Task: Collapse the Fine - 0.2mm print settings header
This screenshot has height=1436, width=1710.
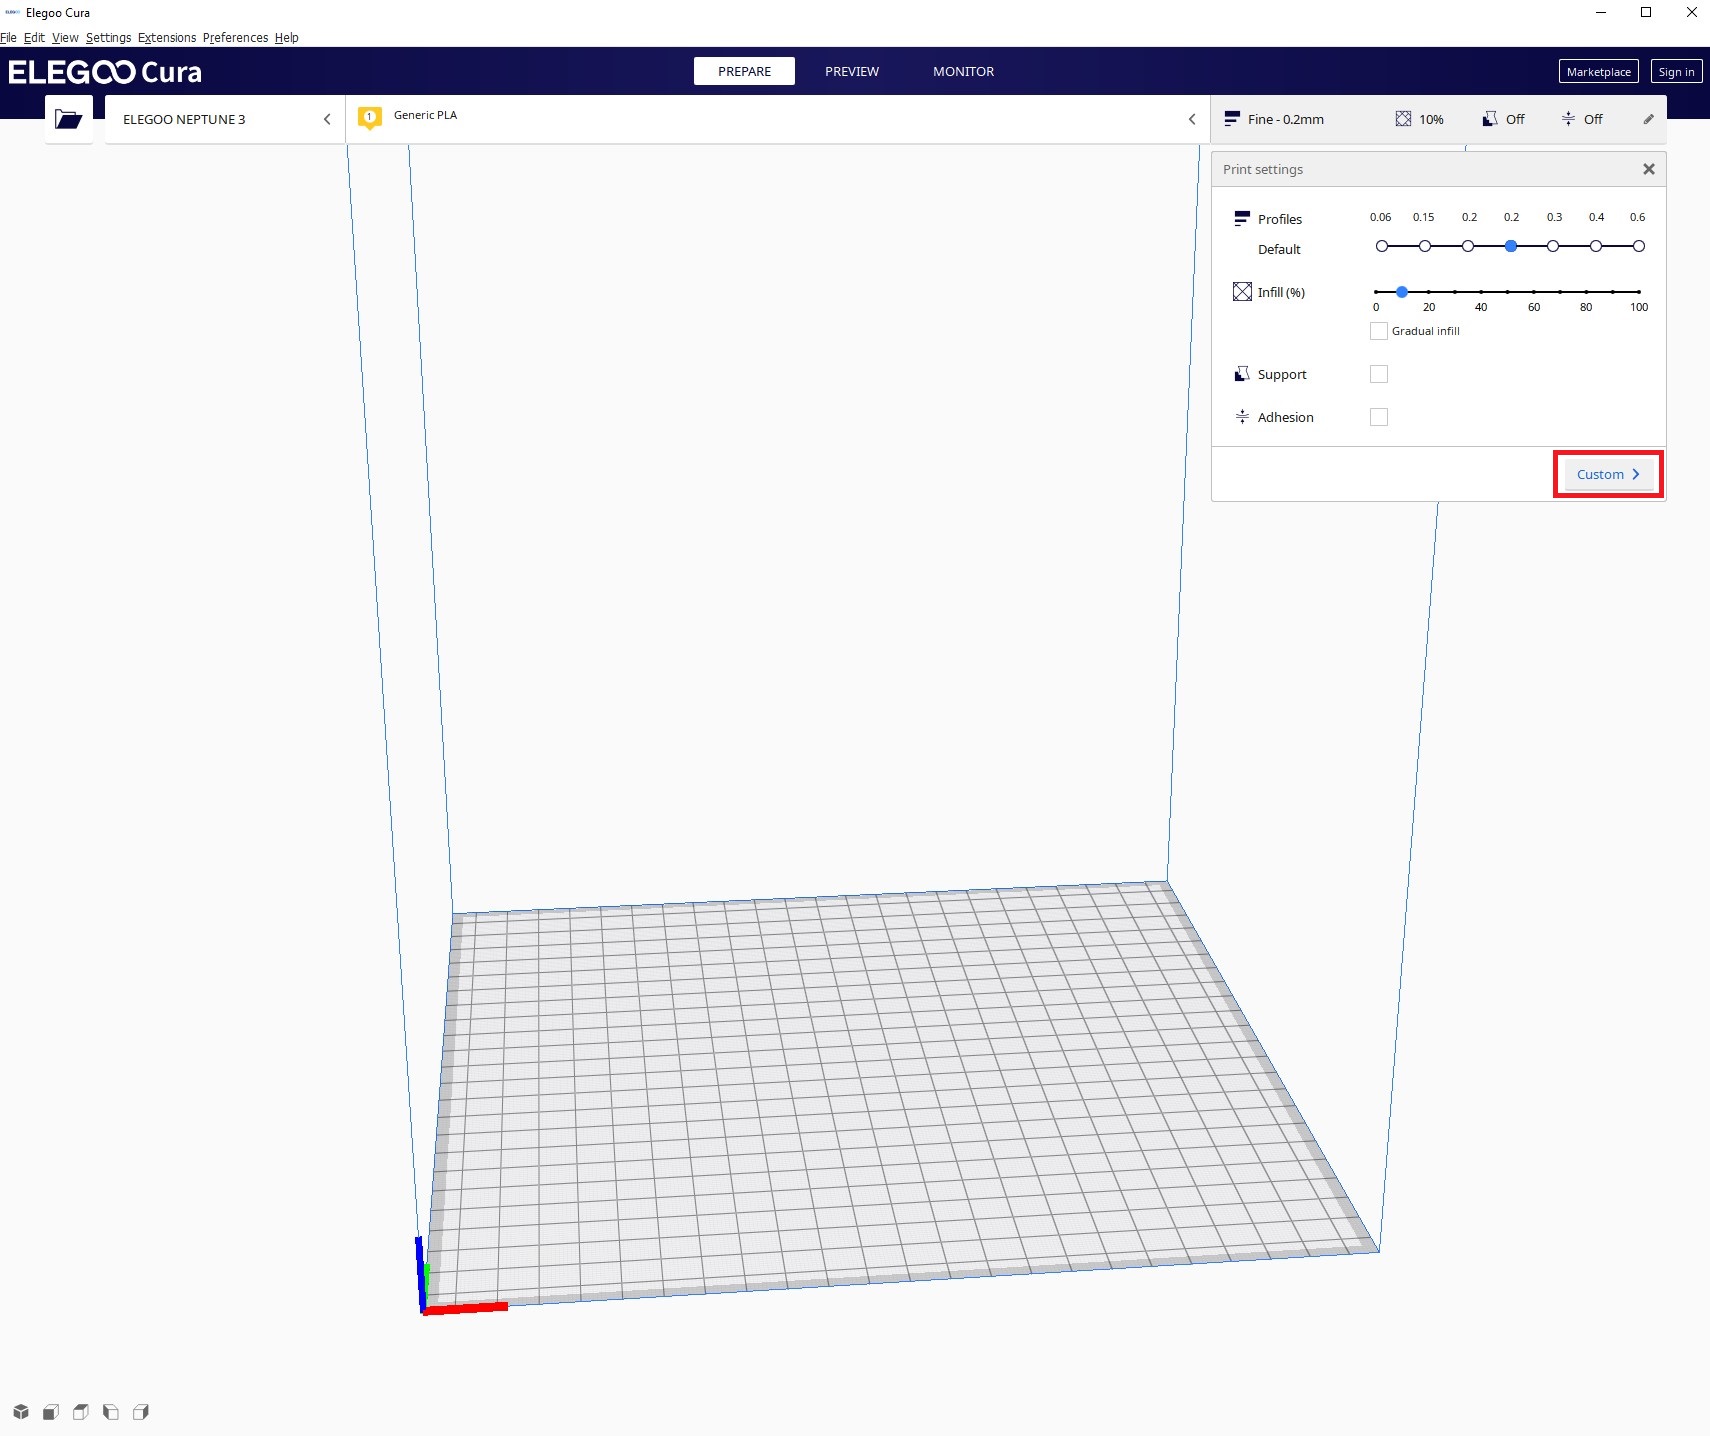Action: [1439, 119]
